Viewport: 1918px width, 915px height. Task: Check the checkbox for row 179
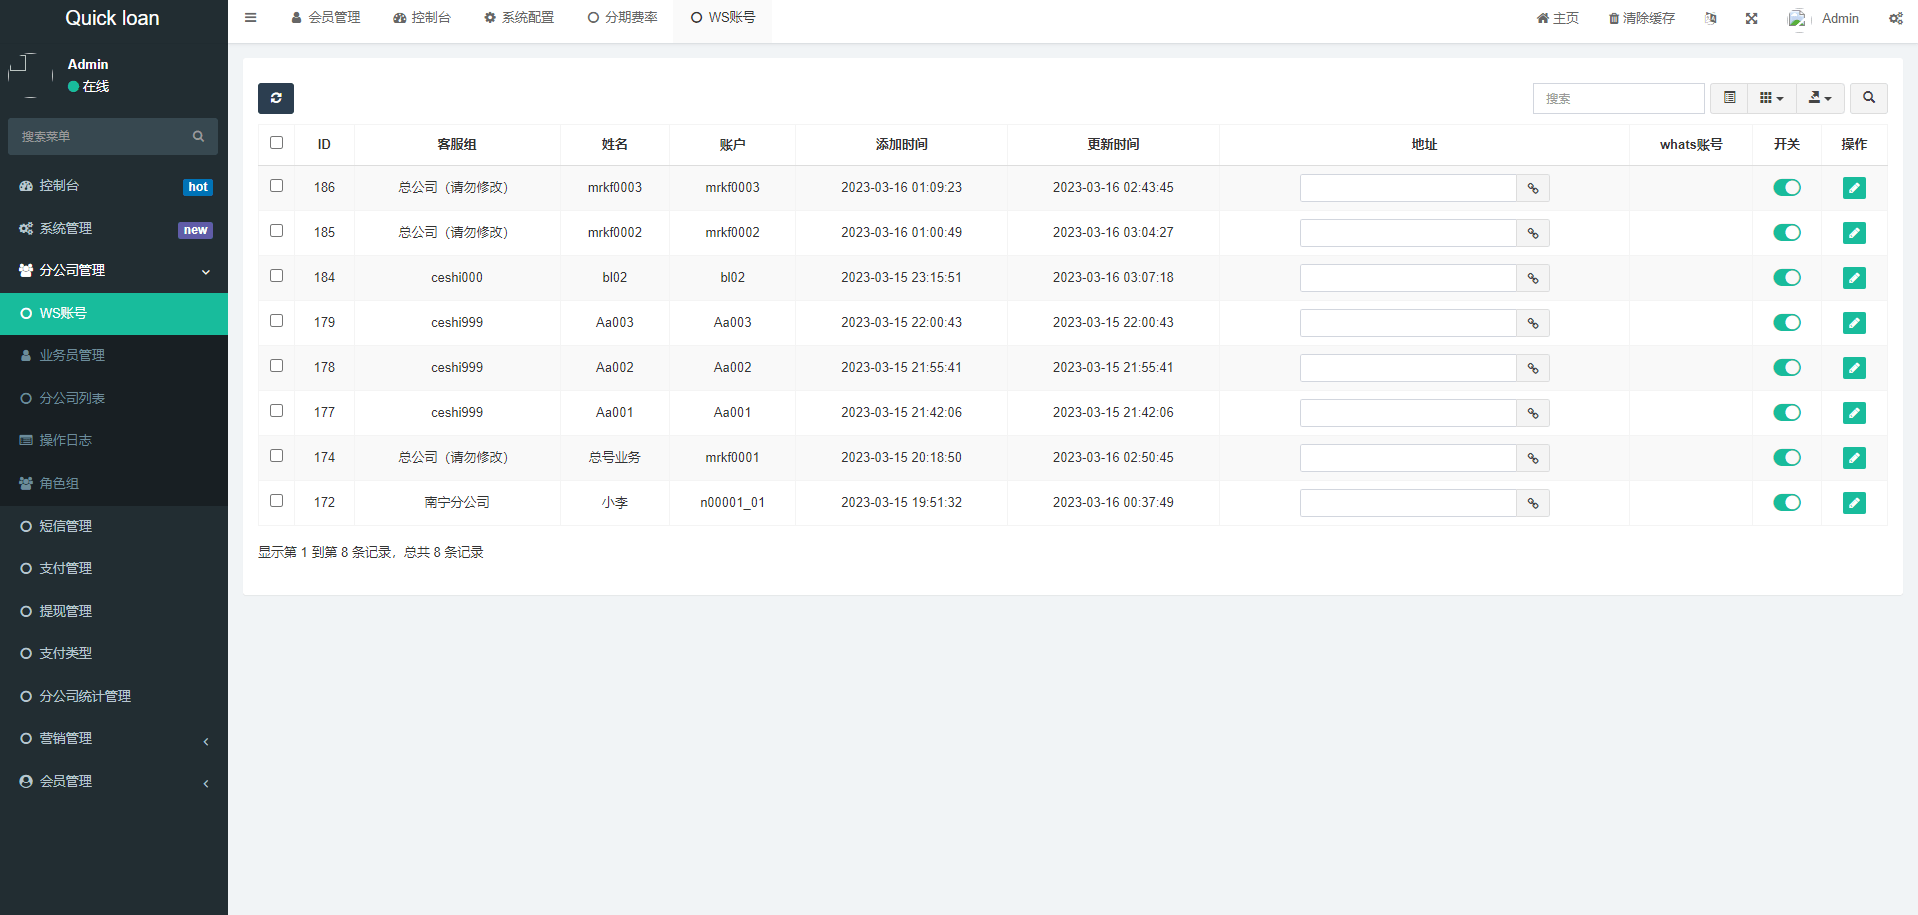pyautogui.click(x=277, y=321)
